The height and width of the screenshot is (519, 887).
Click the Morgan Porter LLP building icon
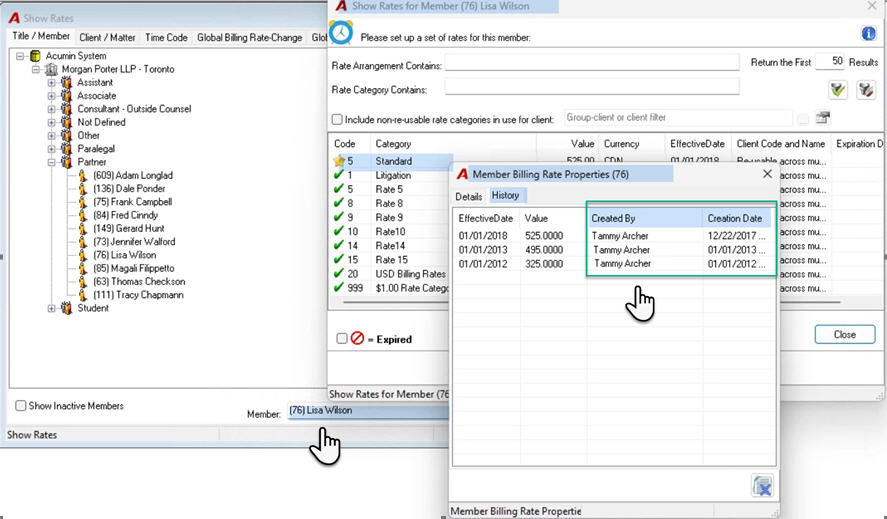51,69
